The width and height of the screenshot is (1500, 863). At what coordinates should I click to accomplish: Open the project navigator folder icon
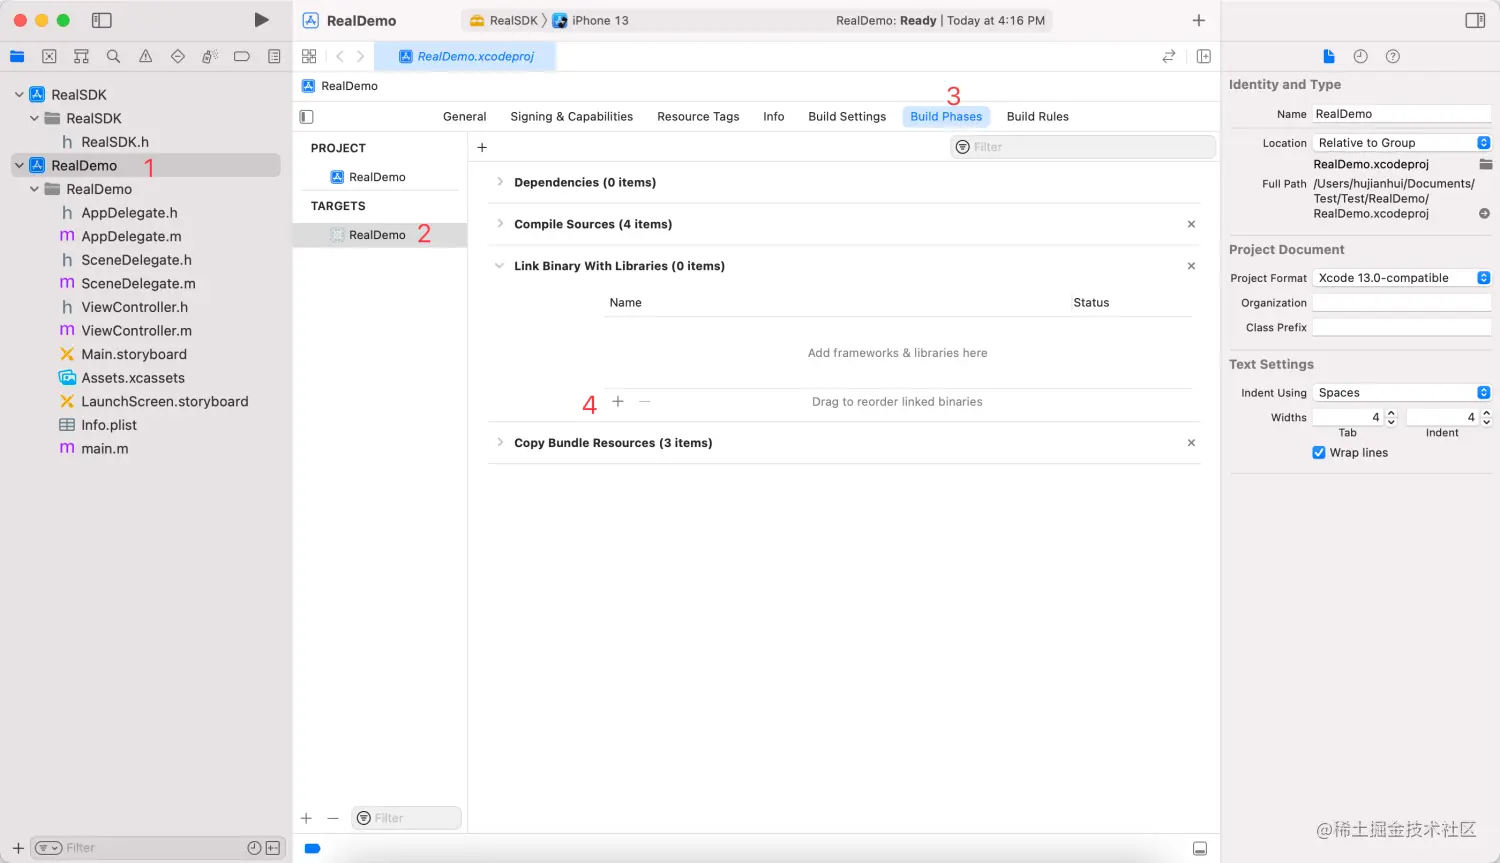pos(17,57)
